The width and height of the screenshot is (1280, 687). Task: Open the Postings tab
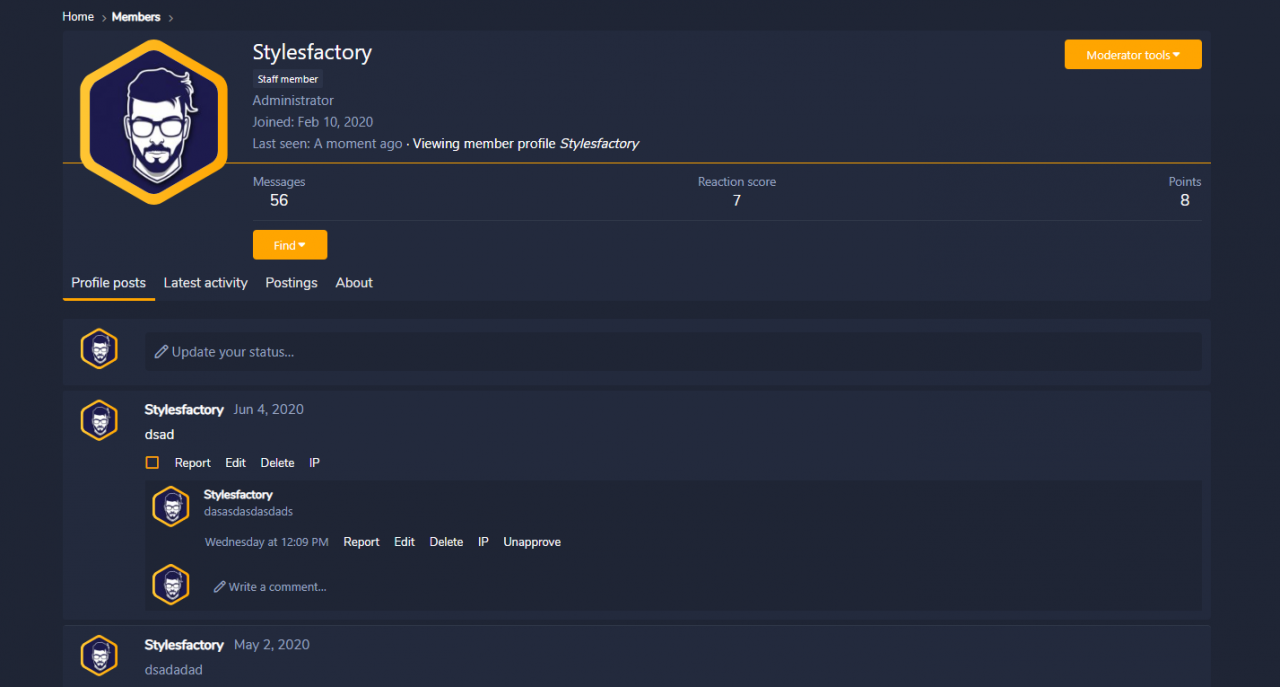pyautogui.click(x=291, y=283)
